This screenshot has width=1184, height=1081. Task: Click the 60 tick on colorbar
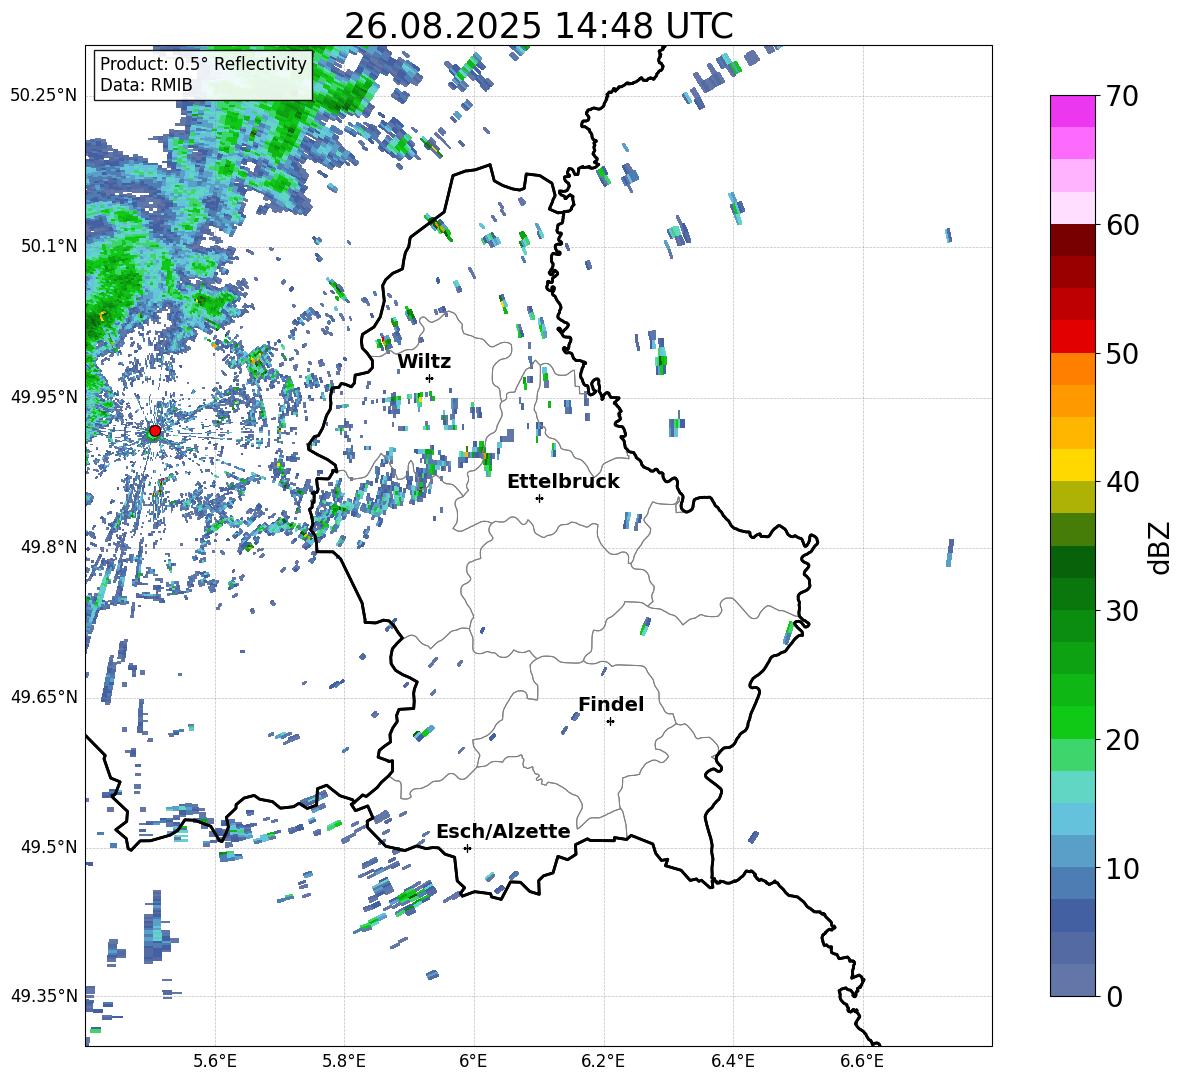1121,225
